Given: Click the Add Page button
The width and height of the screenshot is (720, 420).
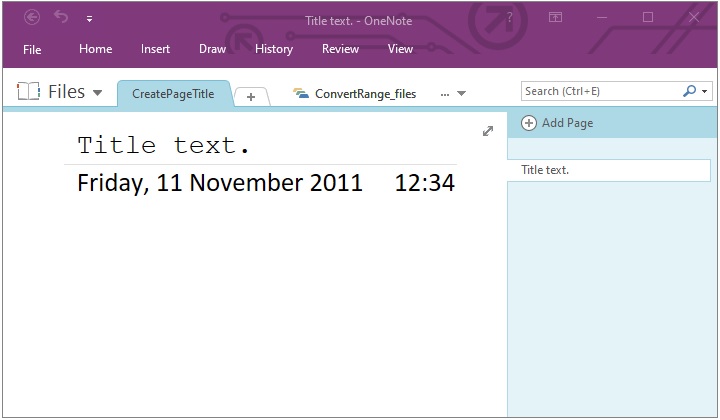Looking at the screenshot, I should (558, 123).
